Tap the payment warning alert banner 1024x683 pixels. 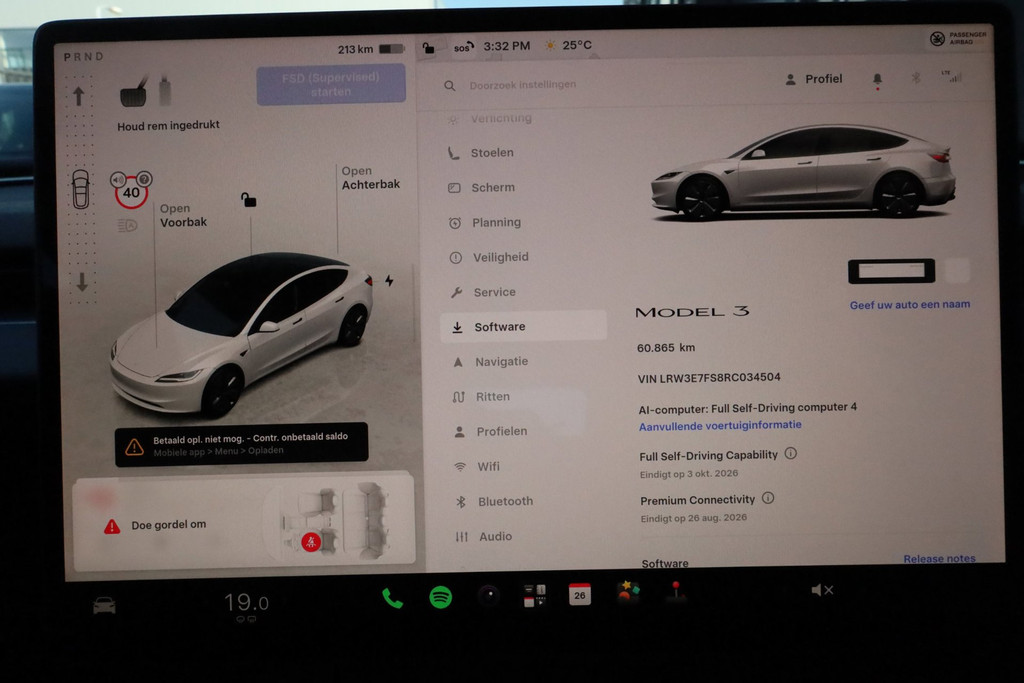click(242, 444)
